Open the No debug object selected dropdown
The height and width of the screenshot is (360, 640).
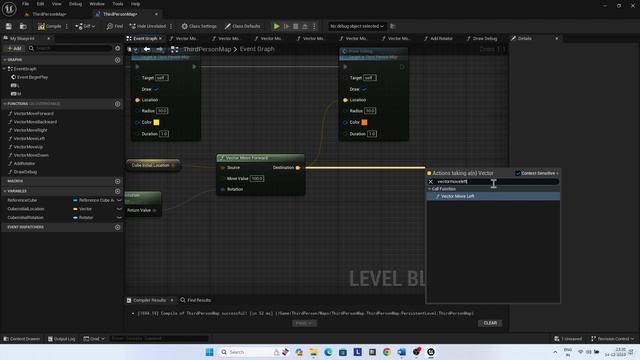pos(357,26)
